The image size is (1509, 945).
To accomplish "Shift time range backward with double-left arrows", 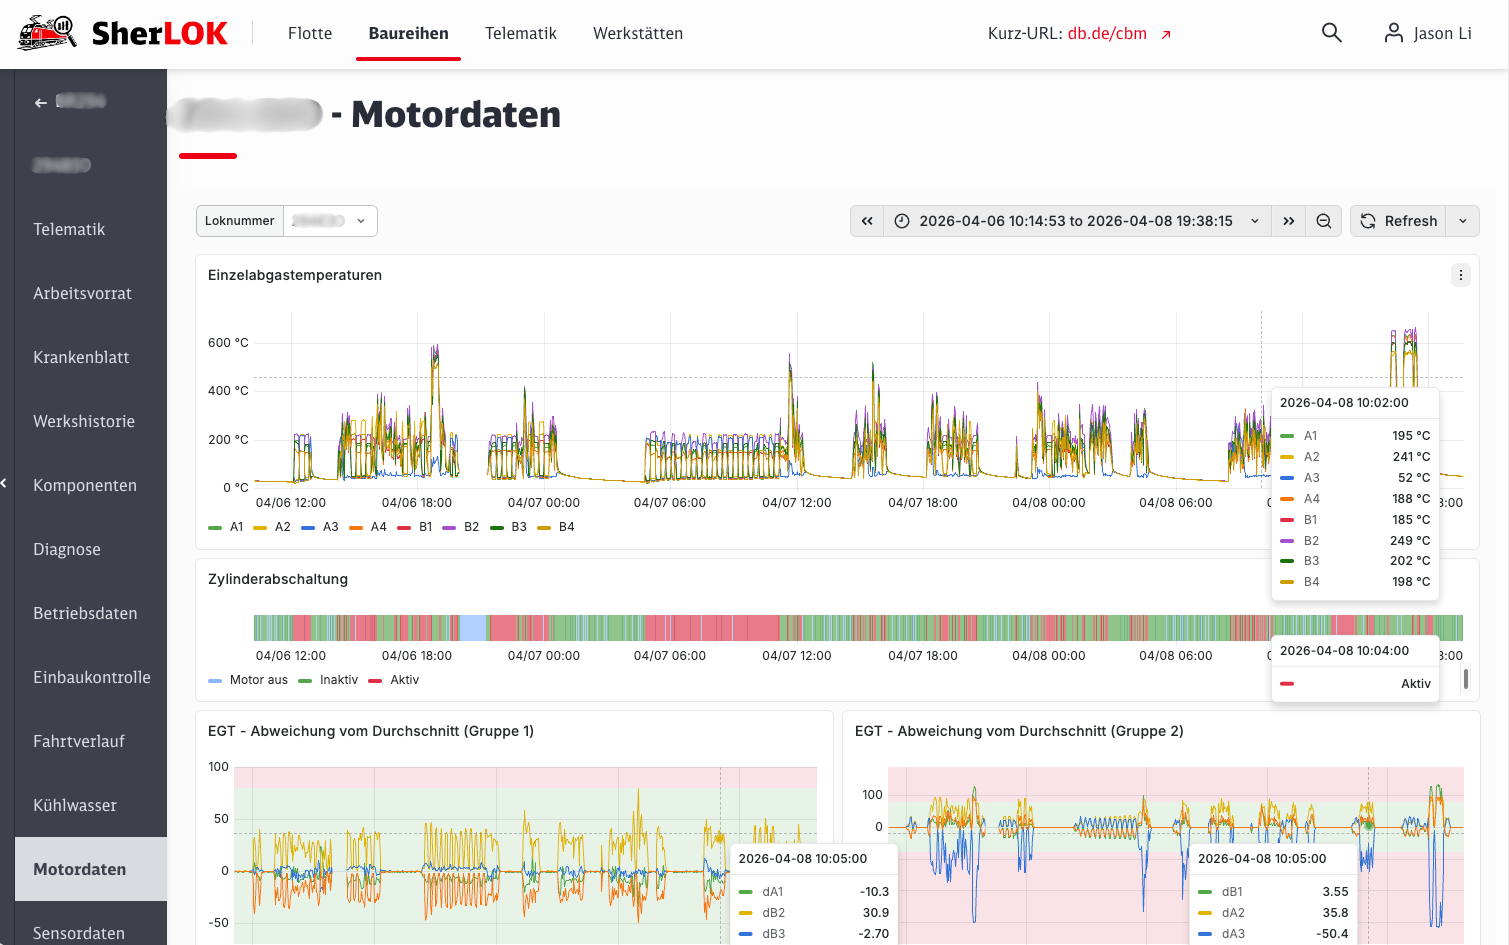I will [867, 221].
